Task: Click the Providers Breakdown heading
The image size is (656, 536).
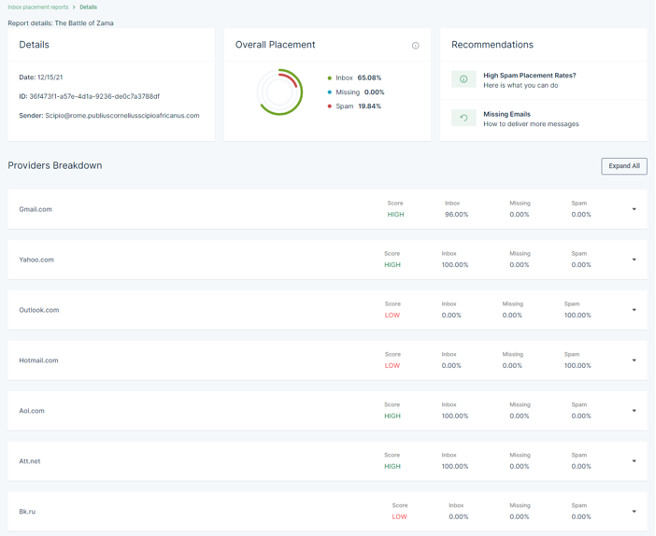Action: (x=55, y=166)
